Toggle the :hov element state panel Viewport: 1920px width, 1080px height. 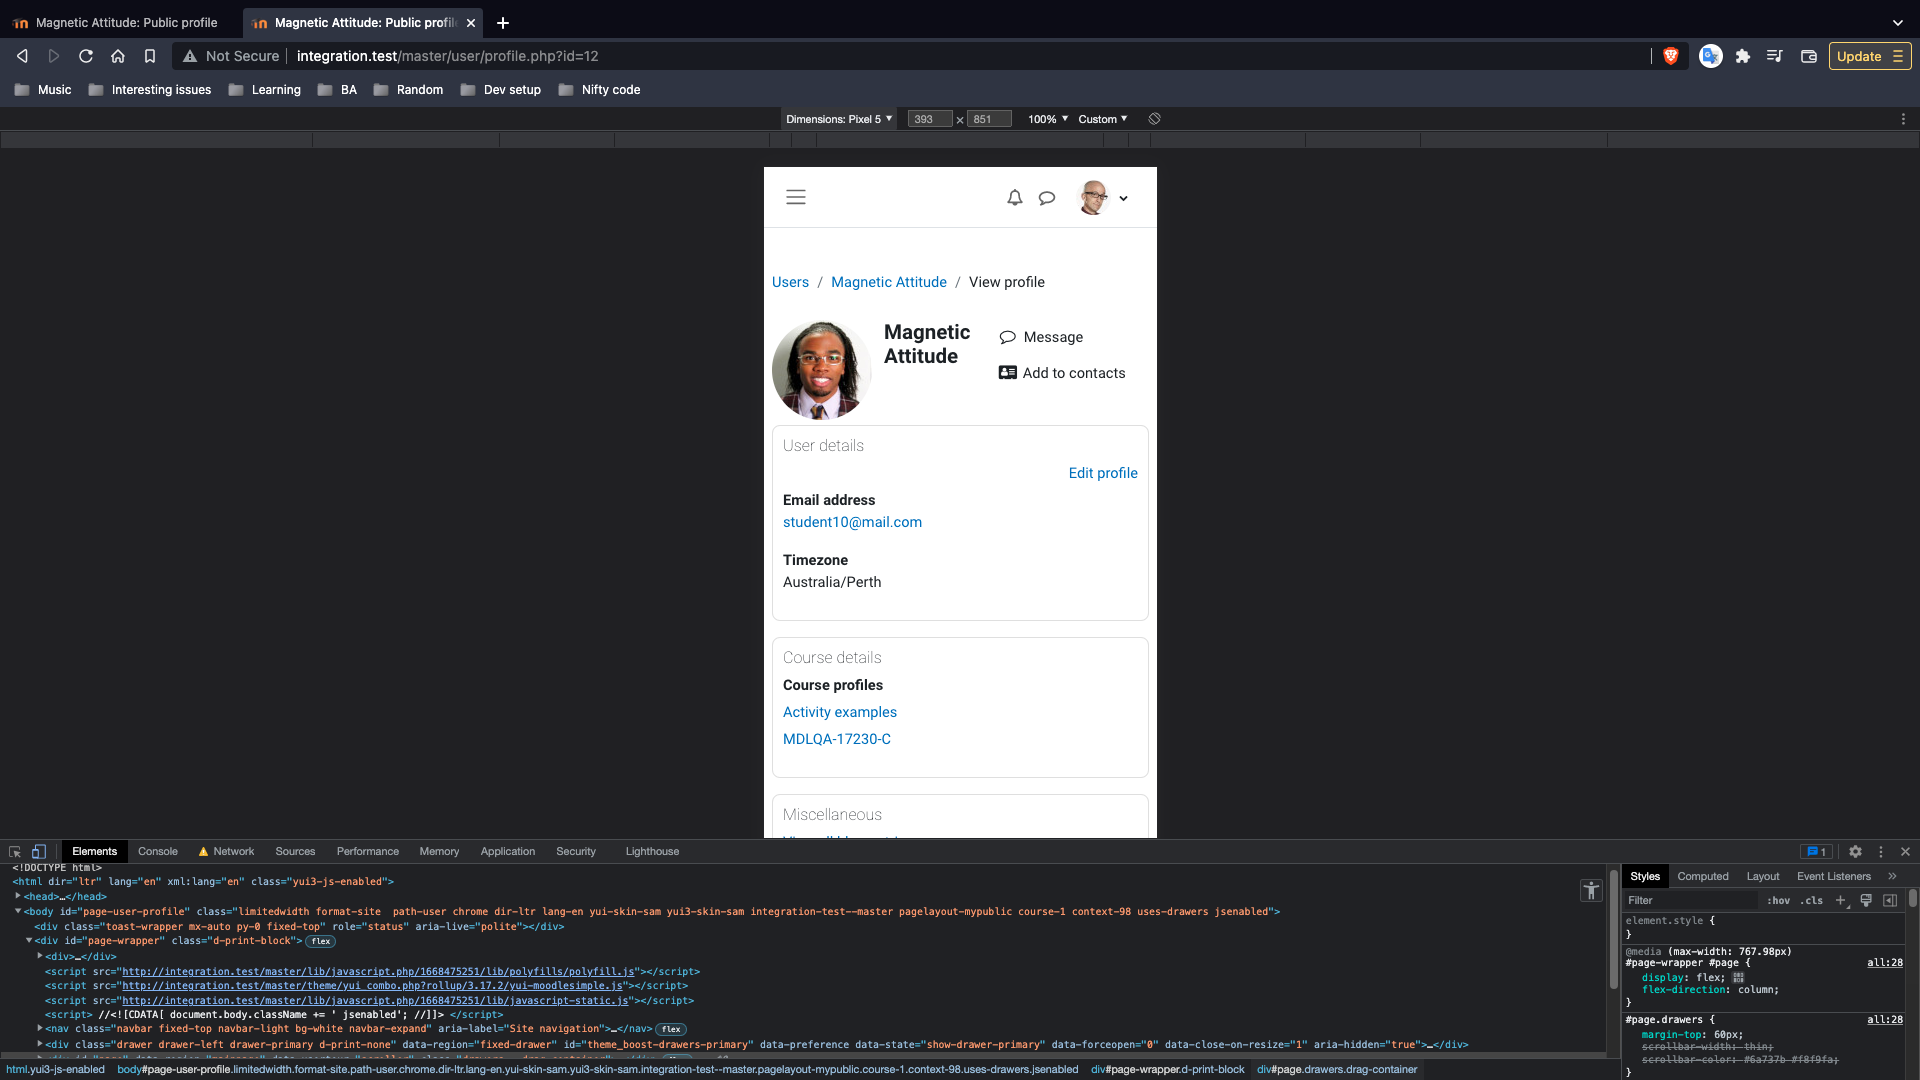(x=1778, y=900)
